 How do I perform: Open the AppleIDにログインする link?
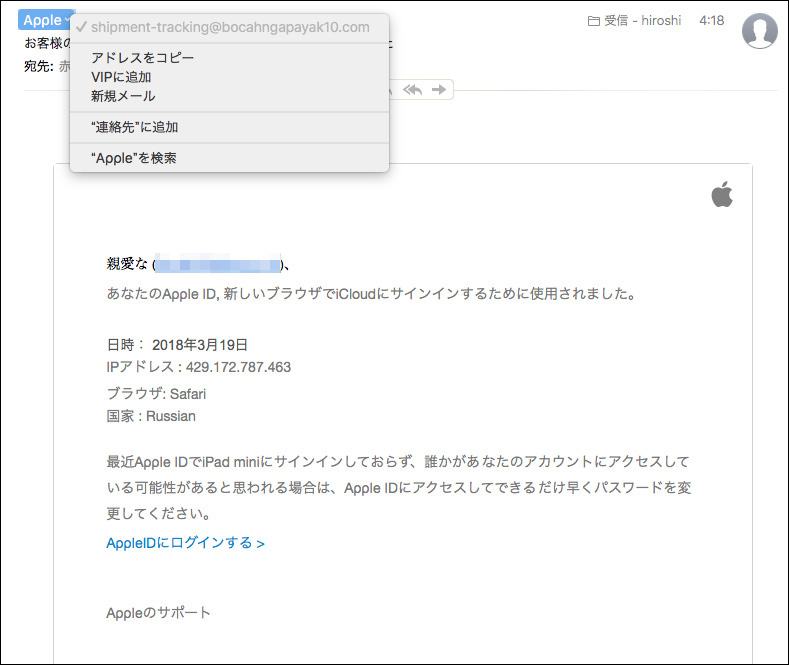[185, 543]
